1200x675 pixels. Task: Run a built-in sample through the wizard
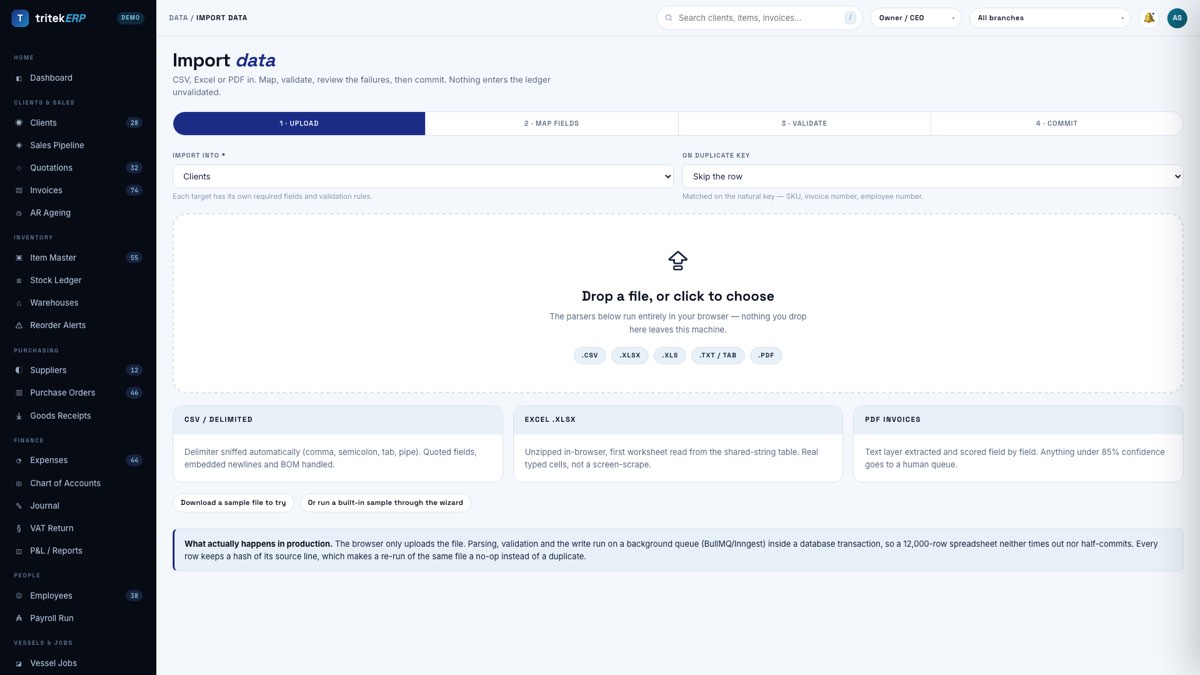tap(385, 503)
